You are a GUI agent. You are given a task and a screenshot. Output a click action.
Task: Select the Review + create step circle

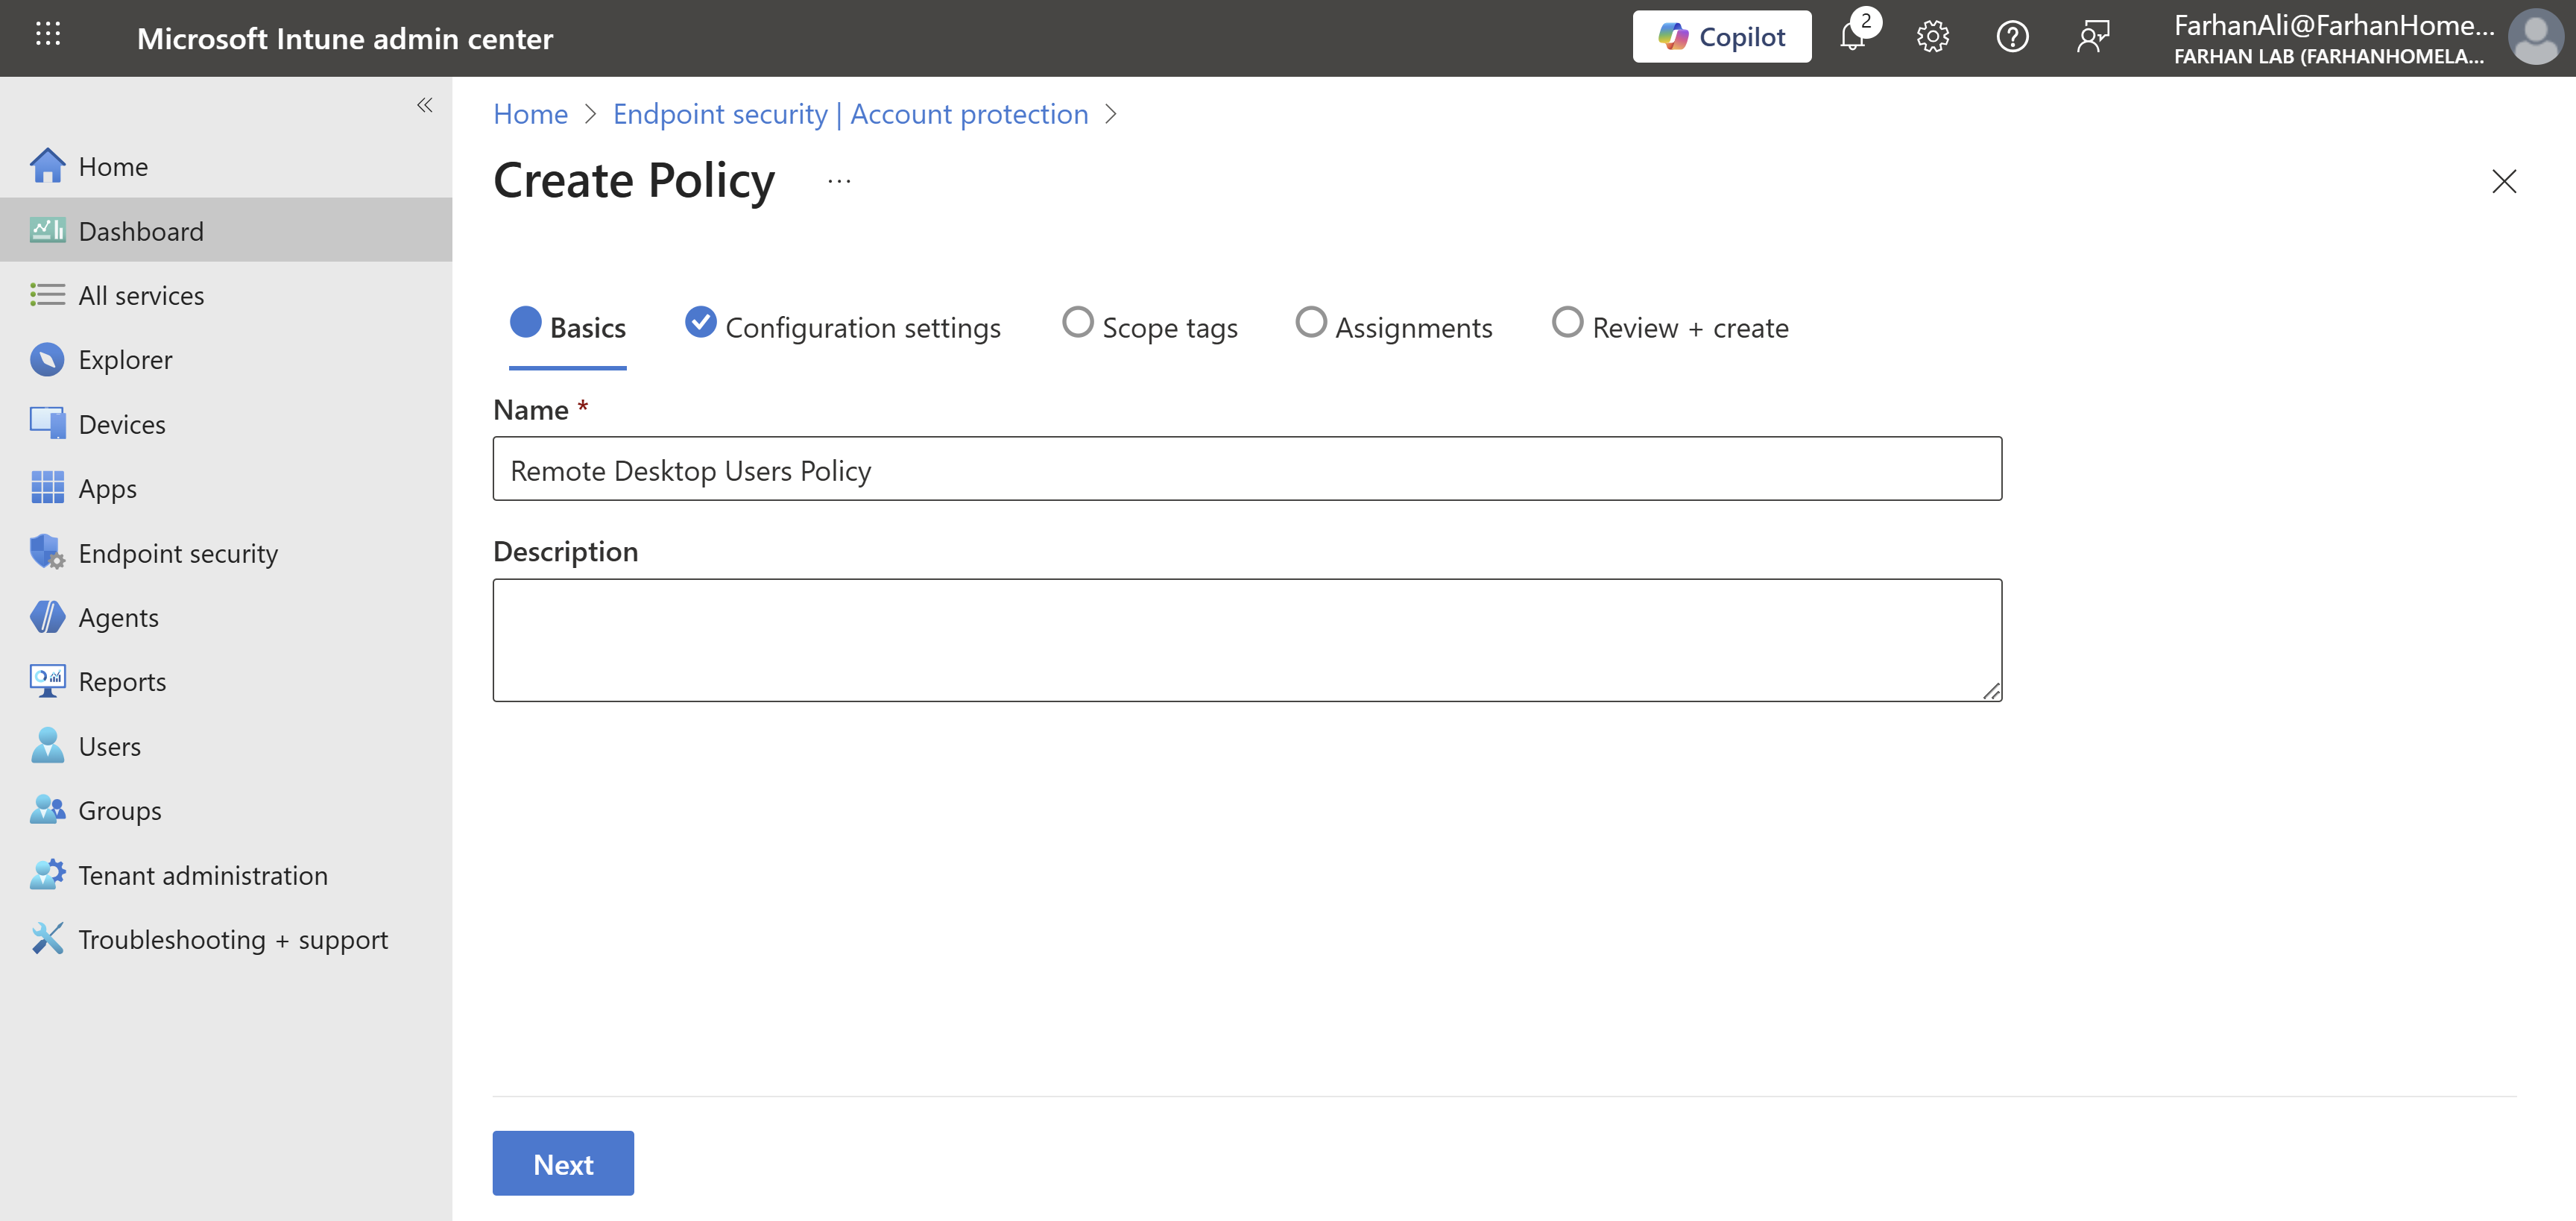pos(1567,323)
